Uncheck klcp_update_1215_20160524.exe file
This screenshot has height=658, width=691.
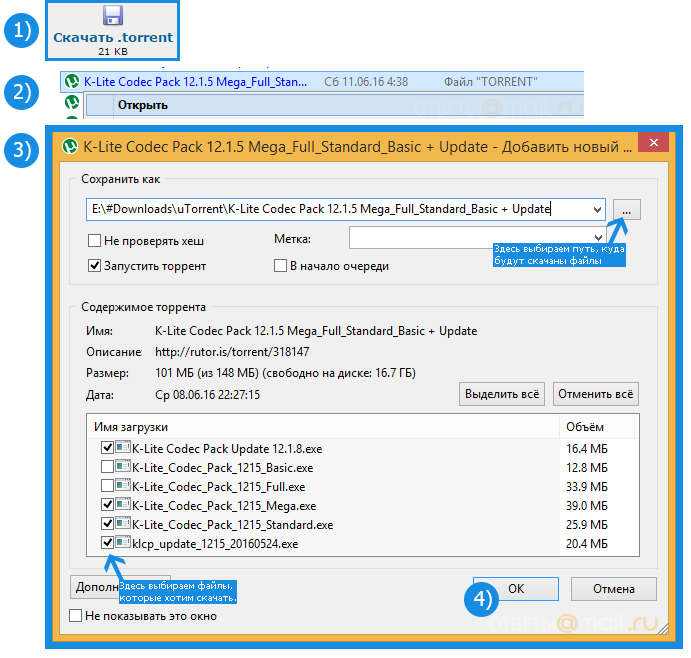107,542
